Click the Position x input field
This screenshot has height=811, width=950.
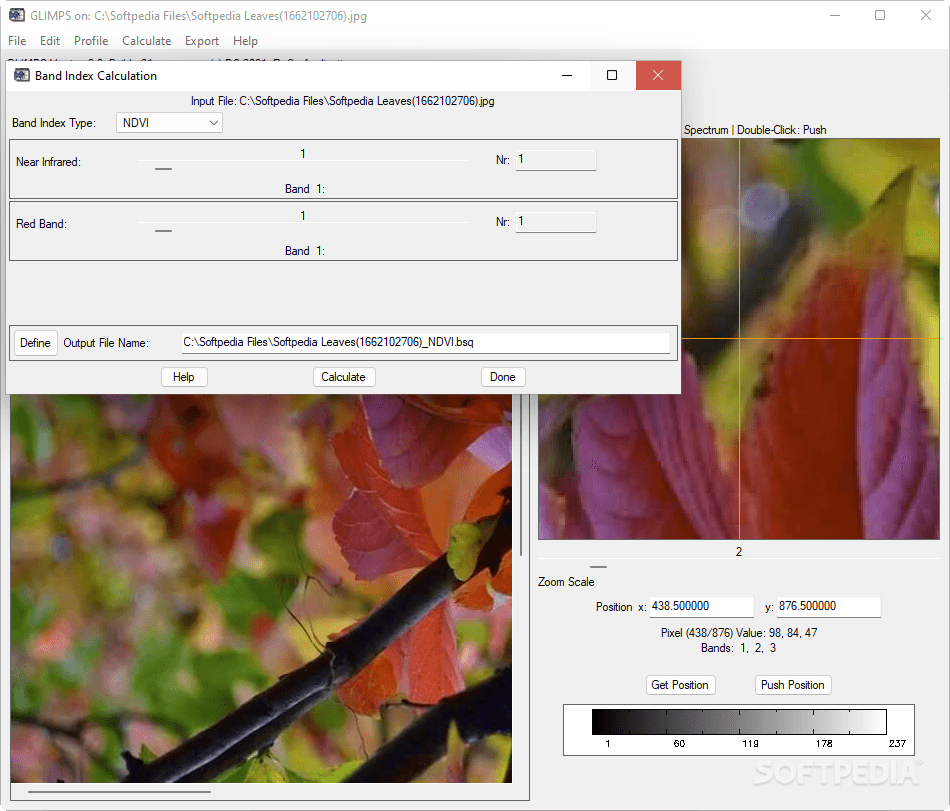[702, 606]
